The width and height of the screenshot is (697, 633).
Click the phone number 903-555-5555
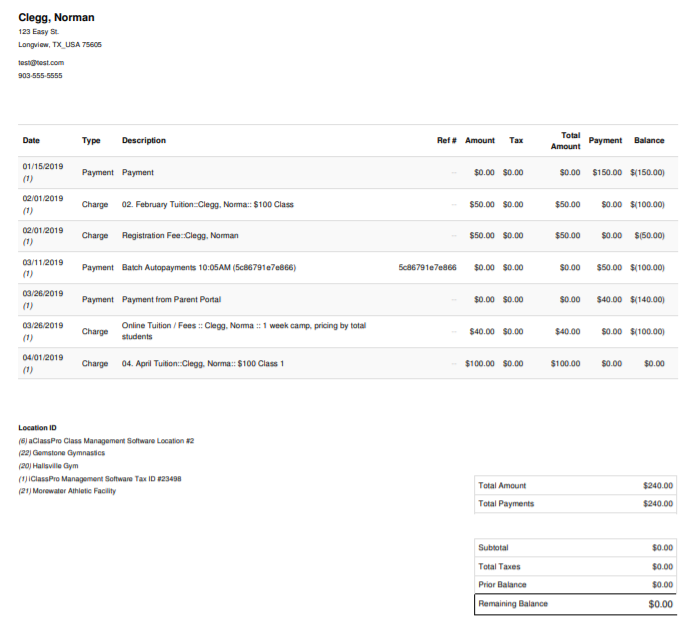tap(40, 76)
